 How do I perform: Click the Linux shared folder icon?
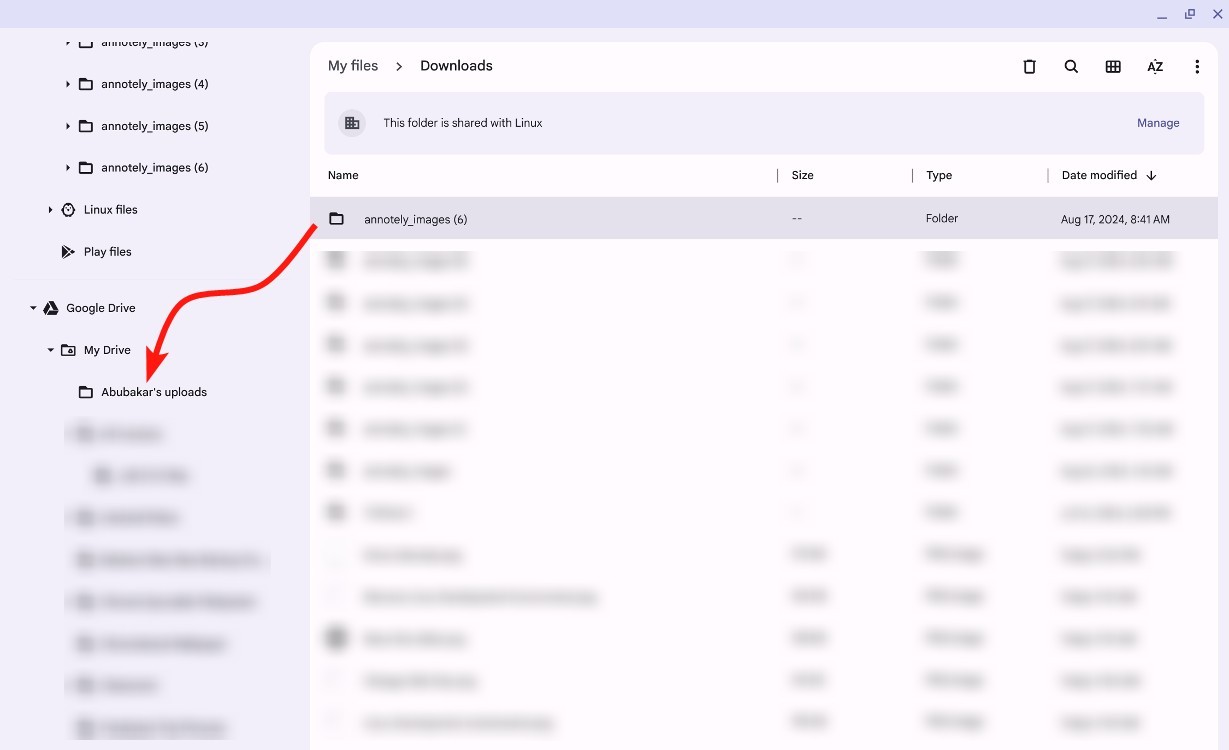(352, 123)
